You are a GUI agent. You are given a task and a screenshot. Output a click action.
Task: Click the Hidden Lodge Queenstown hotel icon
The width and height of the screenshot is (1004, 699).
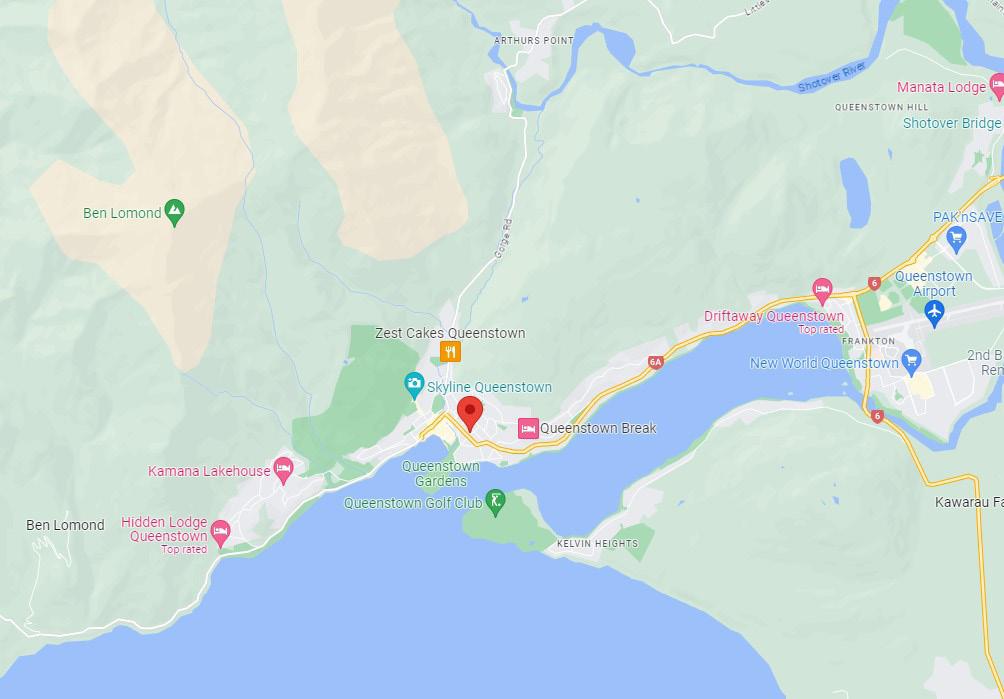point(220,533)
